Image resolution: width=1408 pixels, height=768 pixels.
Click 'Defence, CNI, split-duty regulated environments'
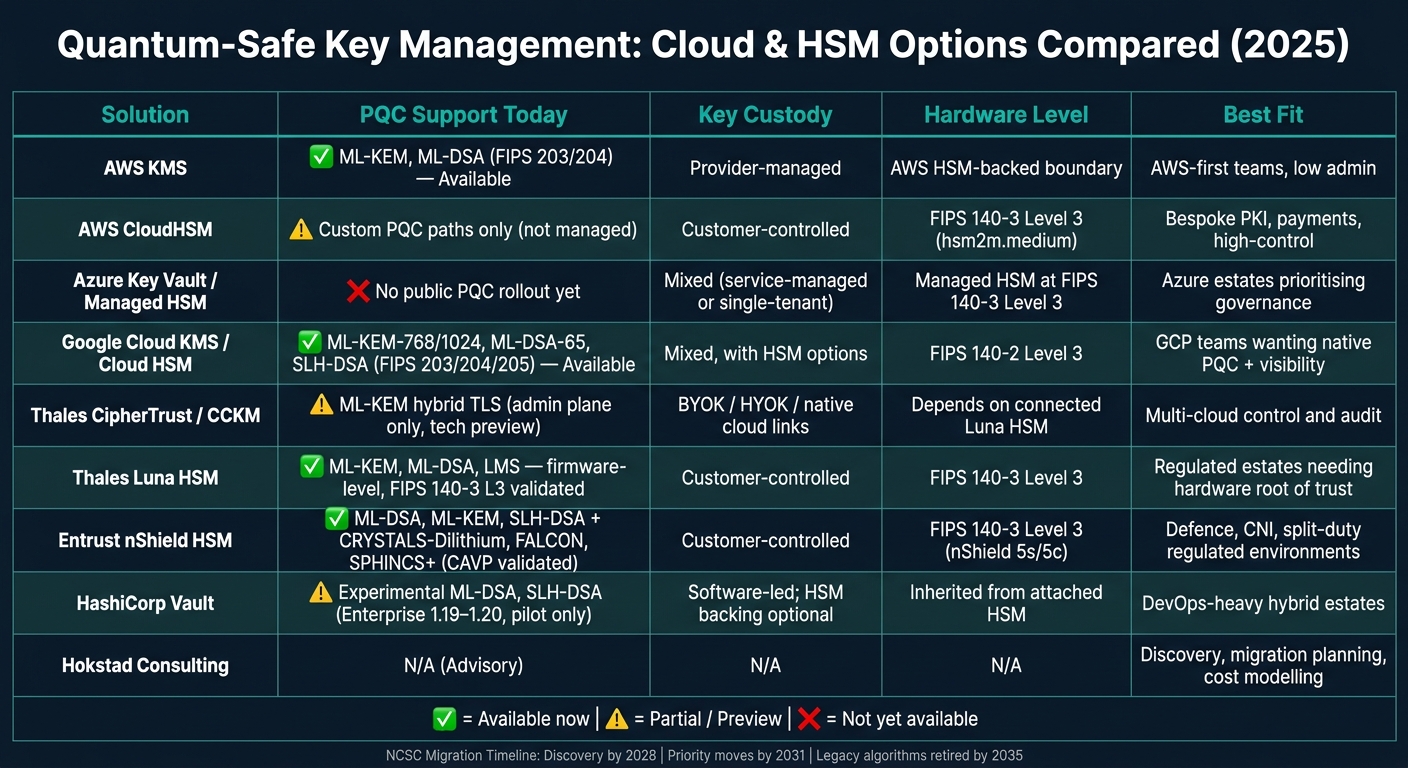point(1263,540)
